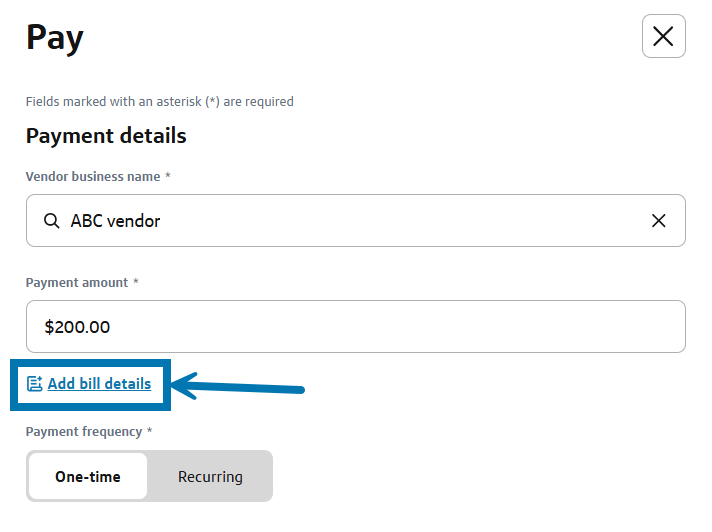712x532 pixels.
Task: Click the Payment details heading
Action: coord(106,135)
